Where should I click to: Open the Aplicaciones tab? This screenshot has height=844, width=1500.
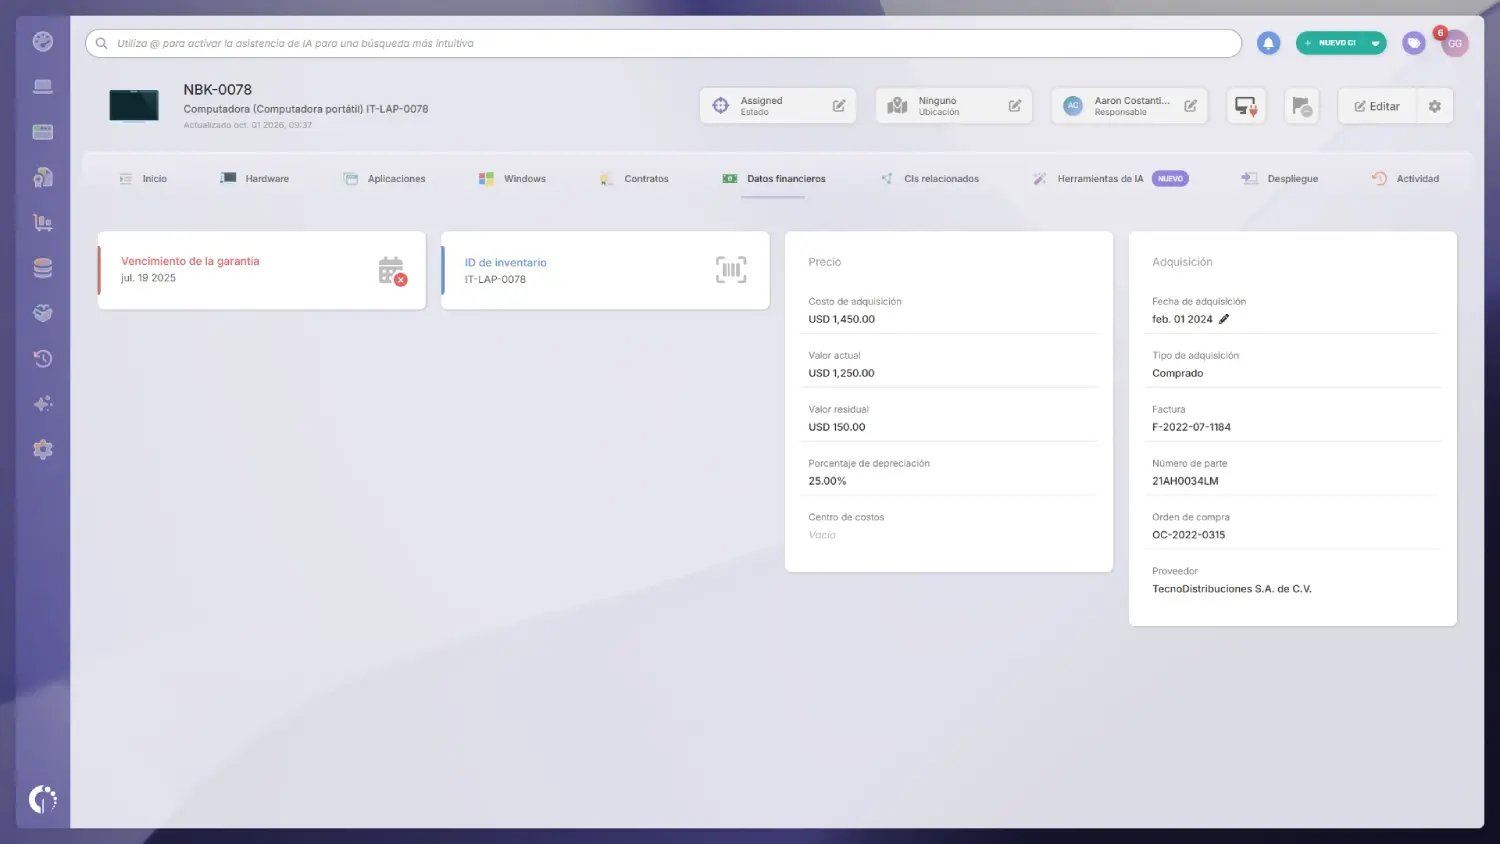384,179
